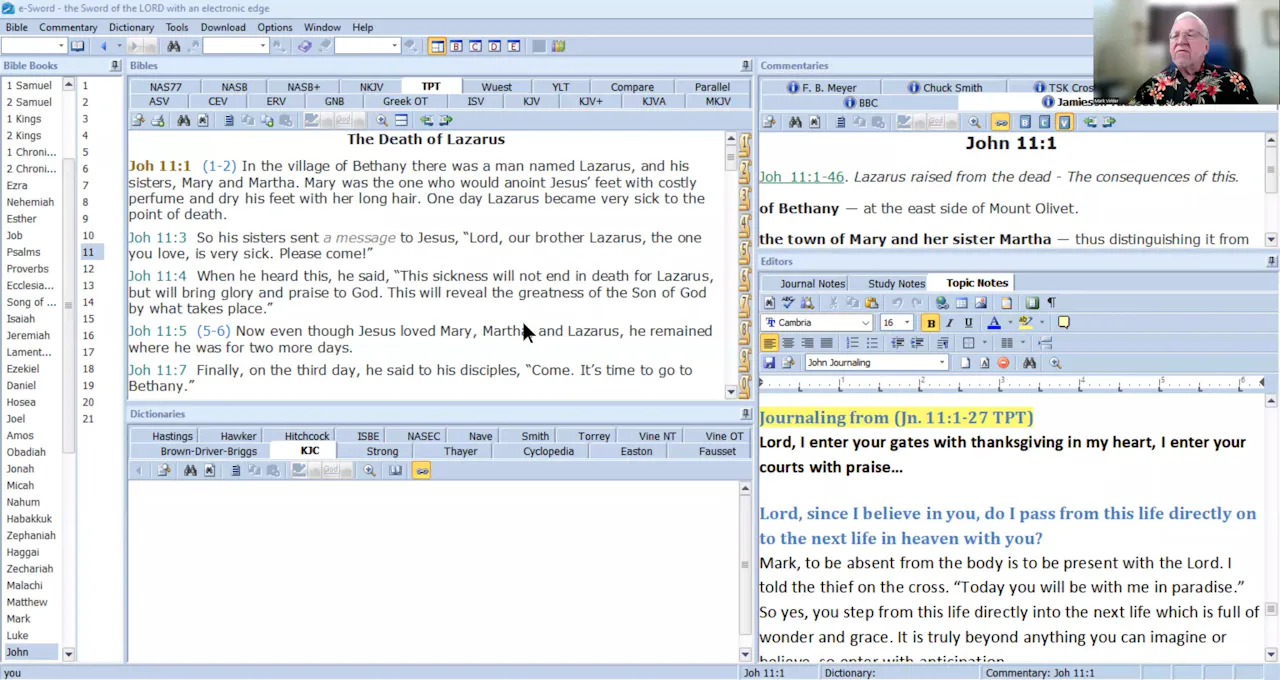Delete the current topic with the red circle icon
Screen dimensions: 1280x680
(x=1003, y=363)
